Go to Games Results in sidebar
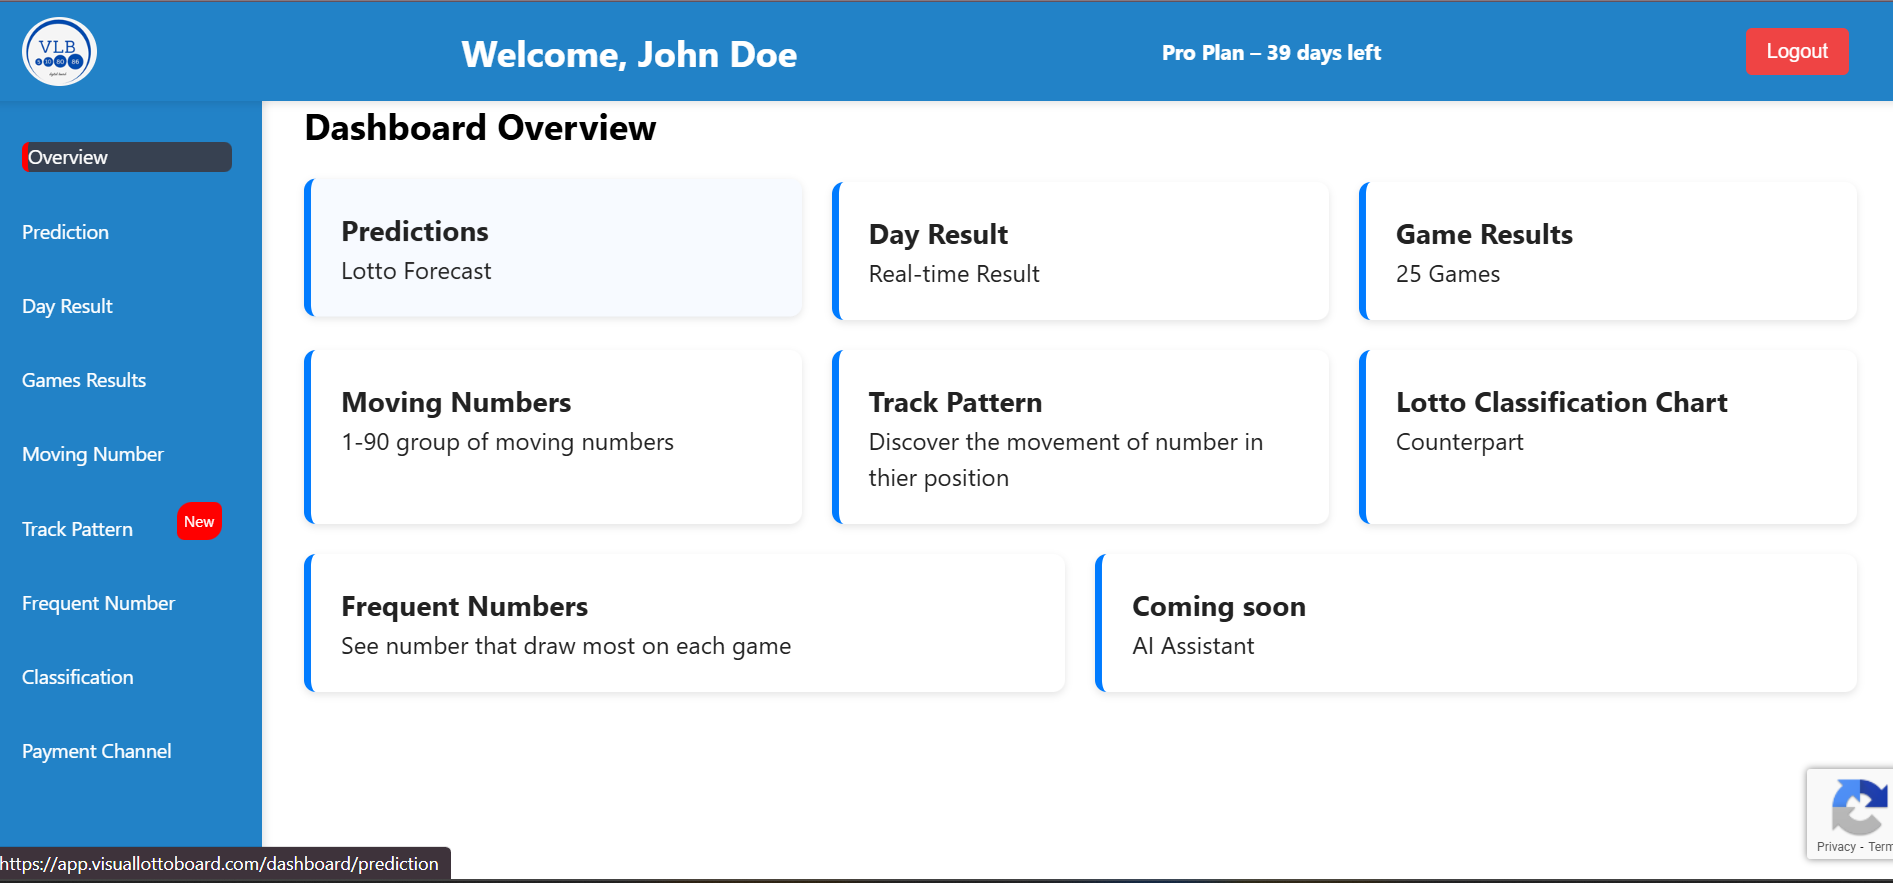Image resolution: width=1893 pixels, height=883 pixels. click(84, 380)
